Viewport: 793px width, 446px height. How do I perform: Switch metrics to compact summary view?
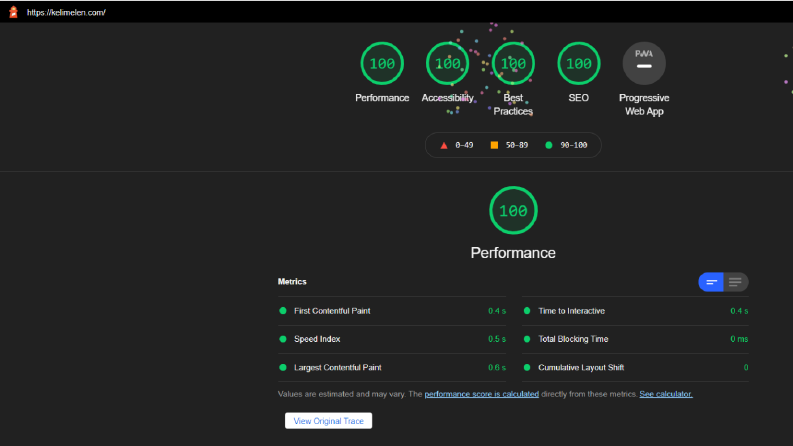coord(711,282)
